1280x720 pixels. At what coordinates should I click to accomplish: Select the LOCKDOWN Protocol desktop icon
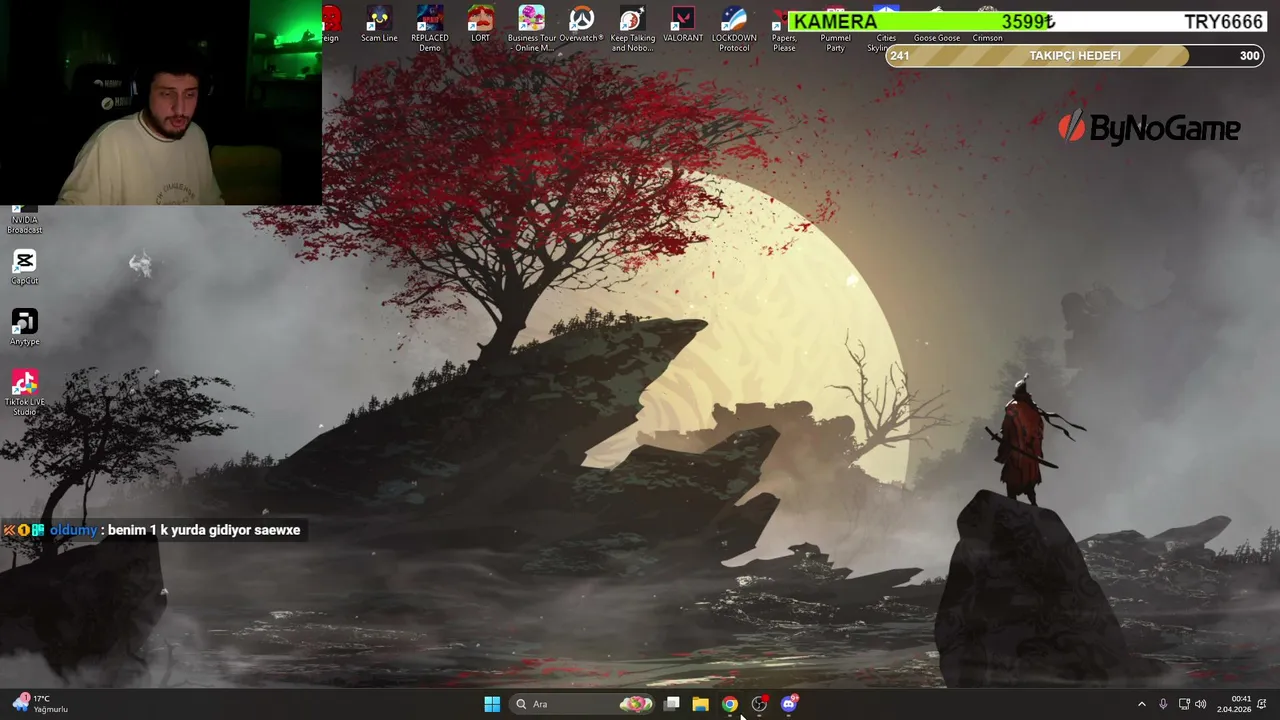(734, 29)
